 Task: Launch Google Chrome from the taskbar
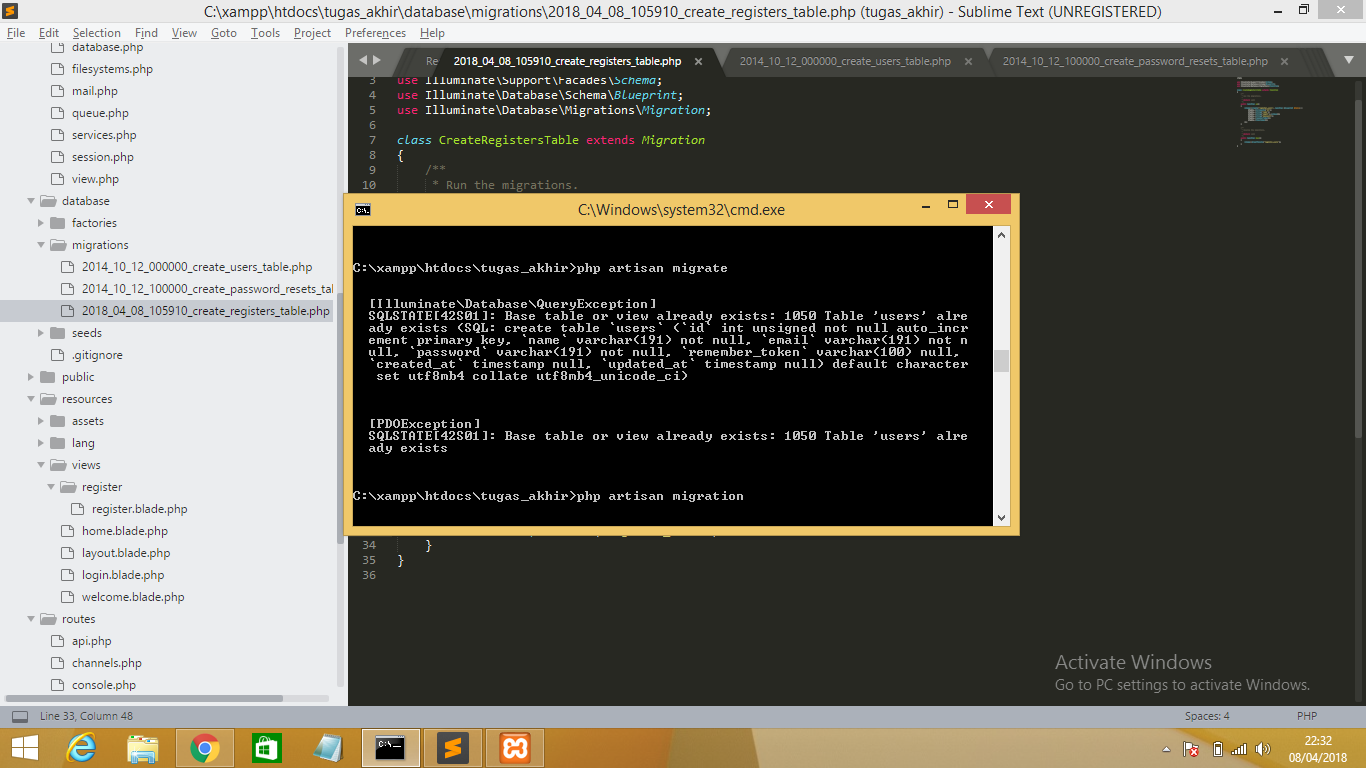205,748
